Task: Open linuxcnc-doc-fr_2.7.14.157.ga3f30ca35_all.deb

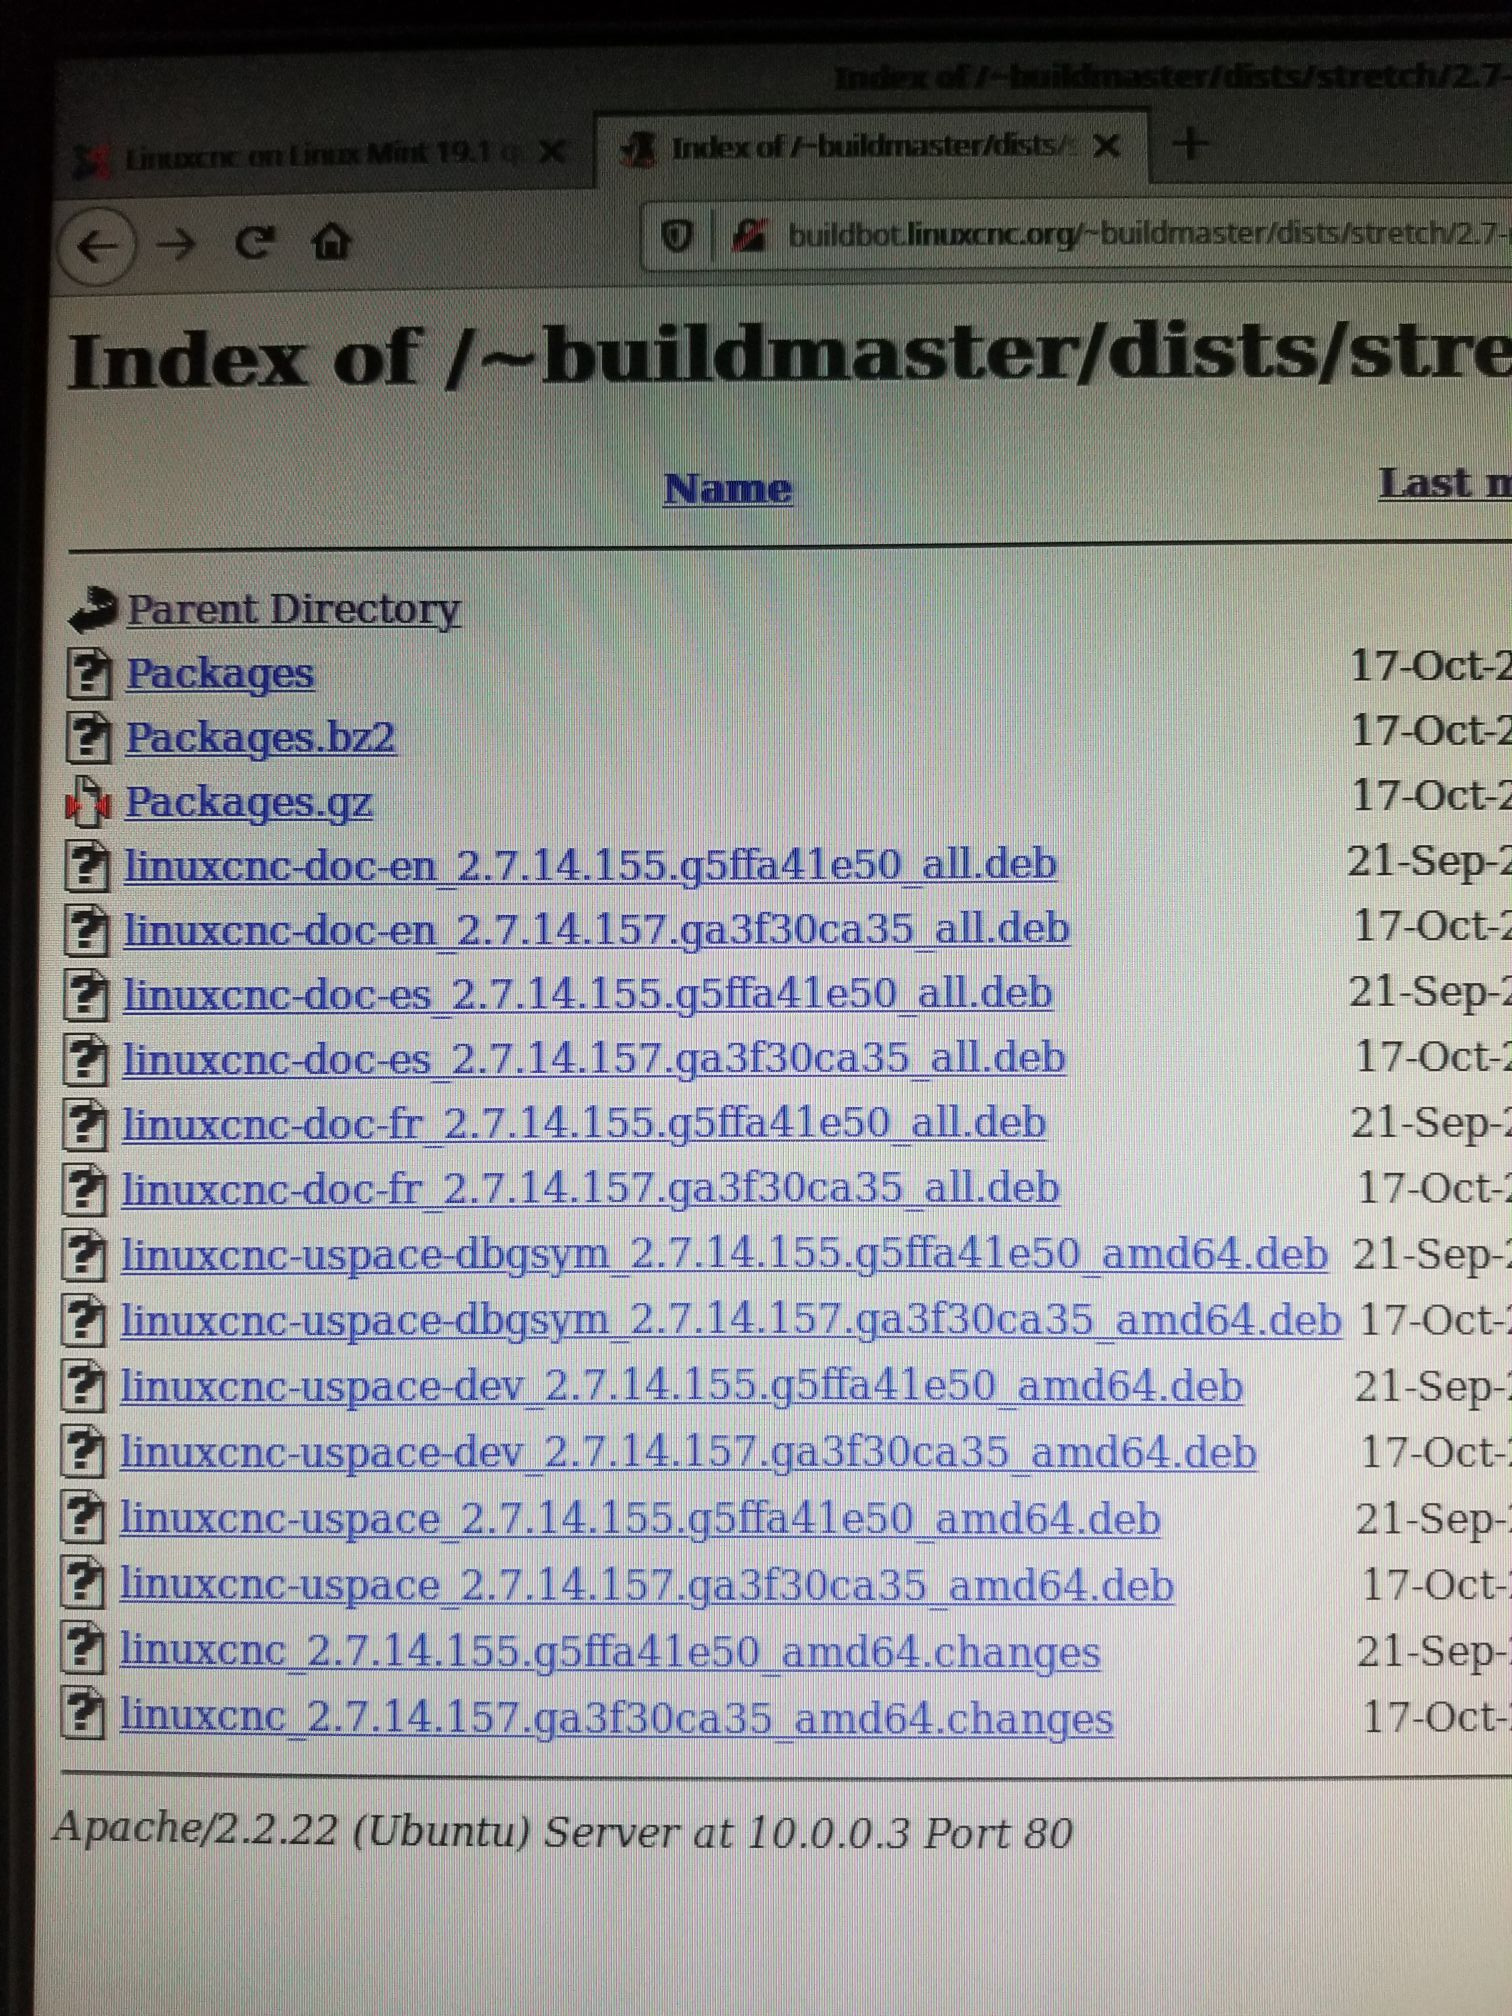Action: click(590, 1188)
